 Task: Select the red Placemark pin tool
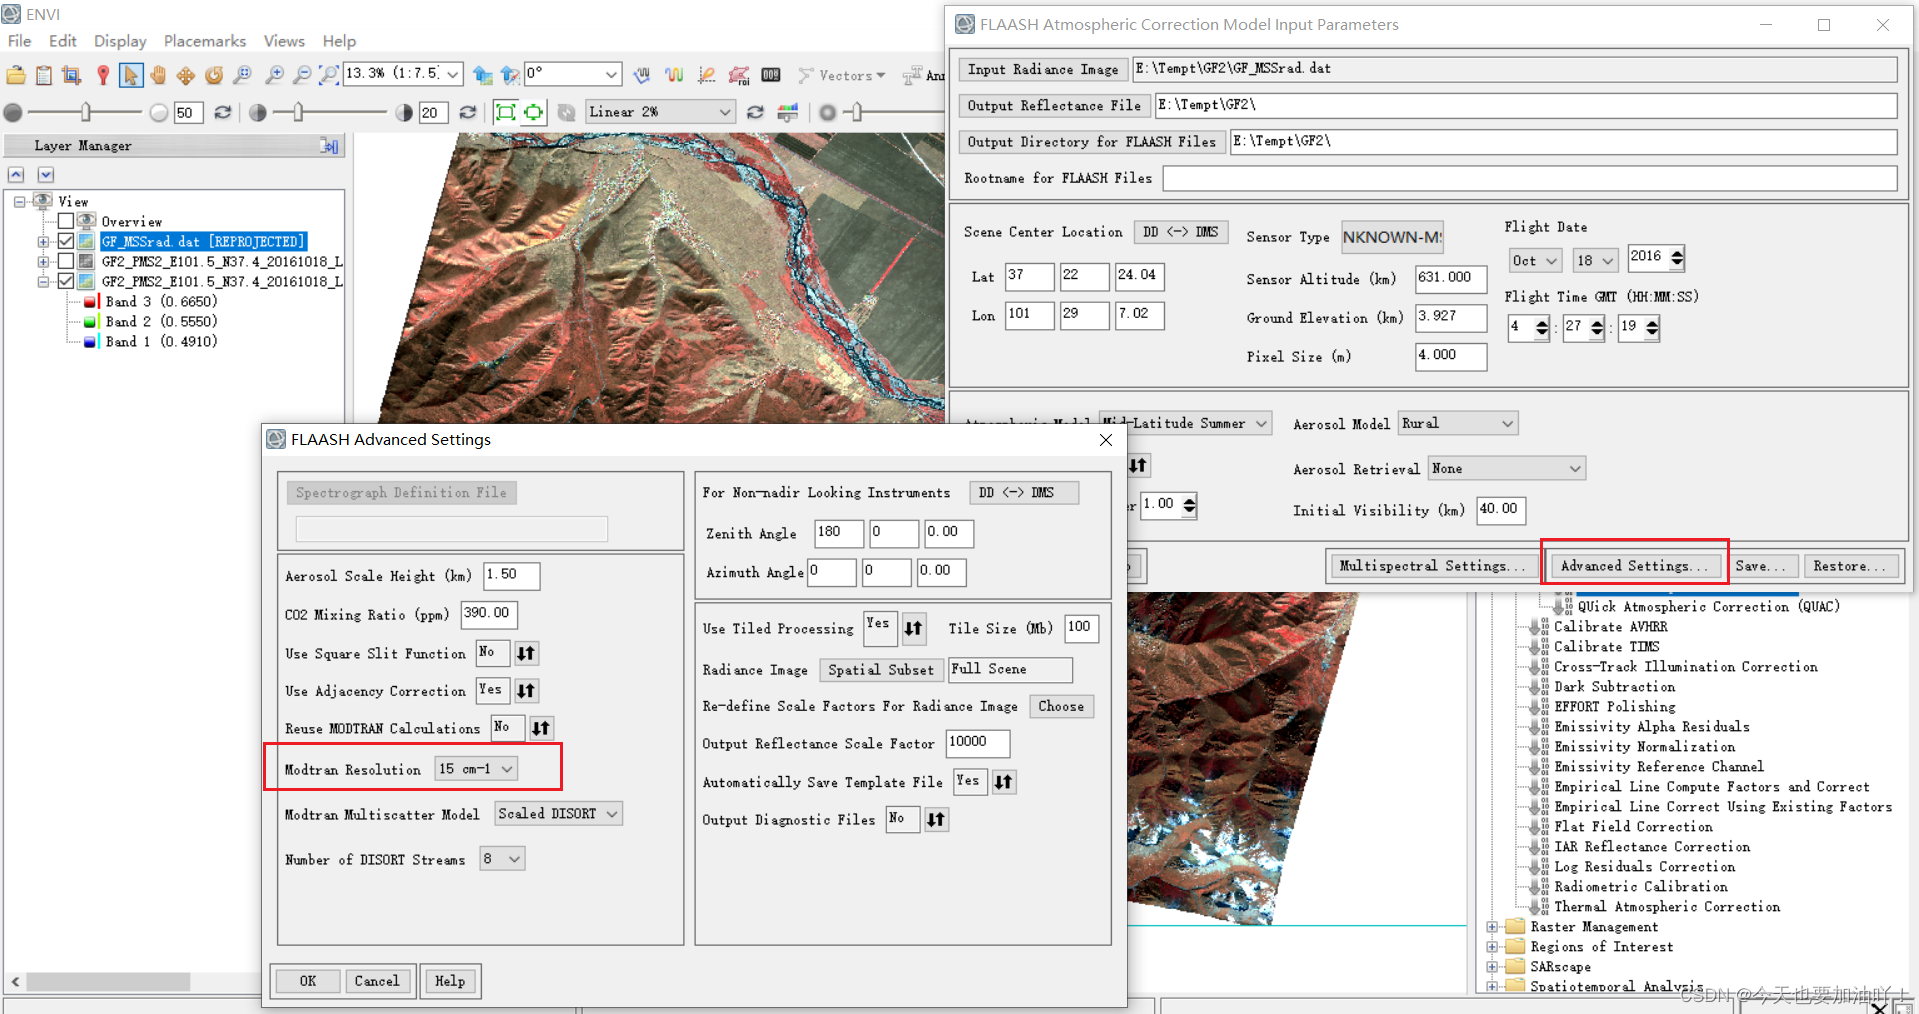pos(103,75)
